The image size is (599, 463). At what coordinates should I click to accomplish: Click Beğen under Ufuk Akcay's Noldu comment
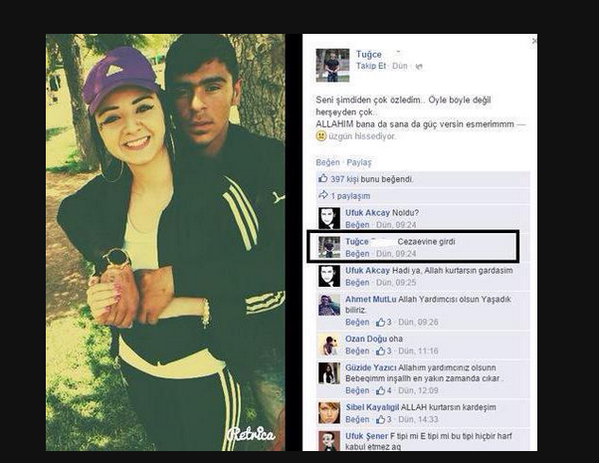[x=357, y=225]
